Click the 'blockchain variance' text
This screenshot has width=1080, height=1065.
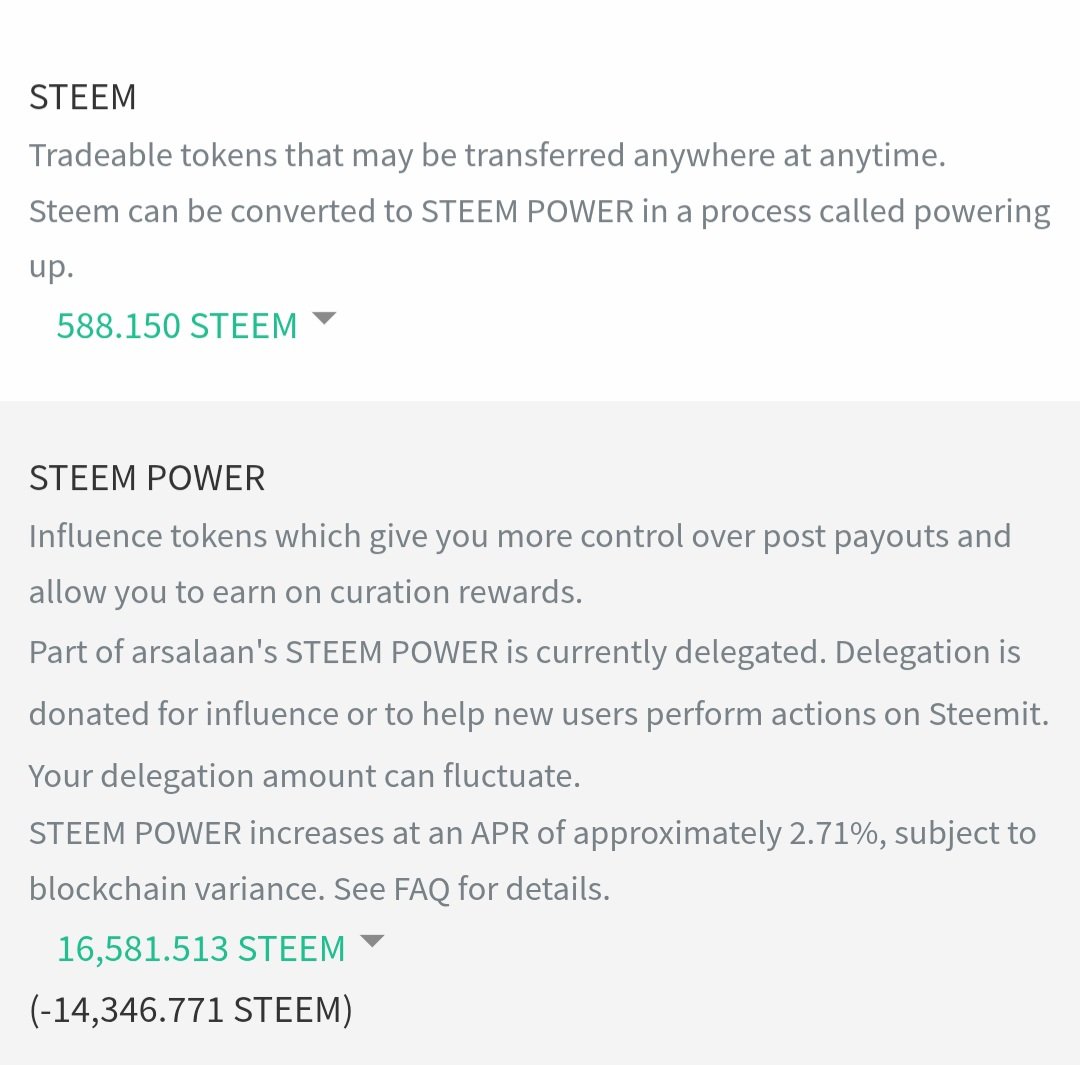point(177,889)
